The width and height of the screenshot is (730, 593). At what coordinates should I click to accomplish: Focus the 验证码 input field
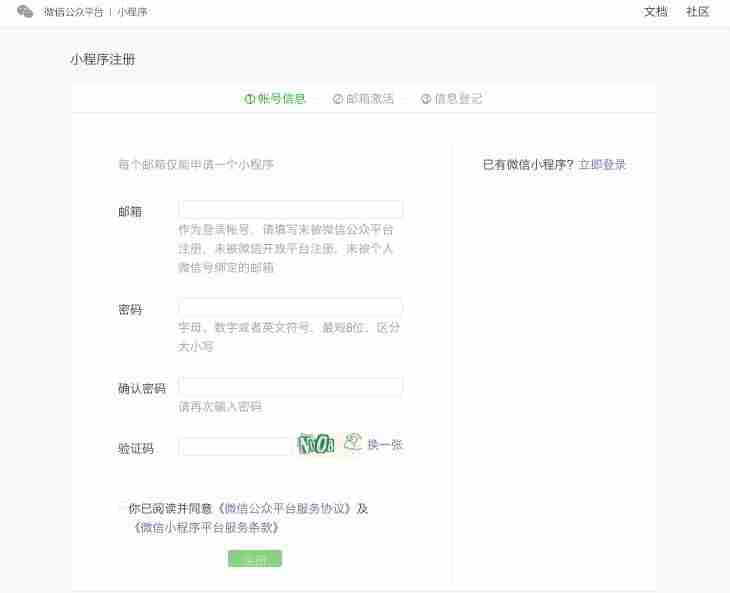pos(234,447)
